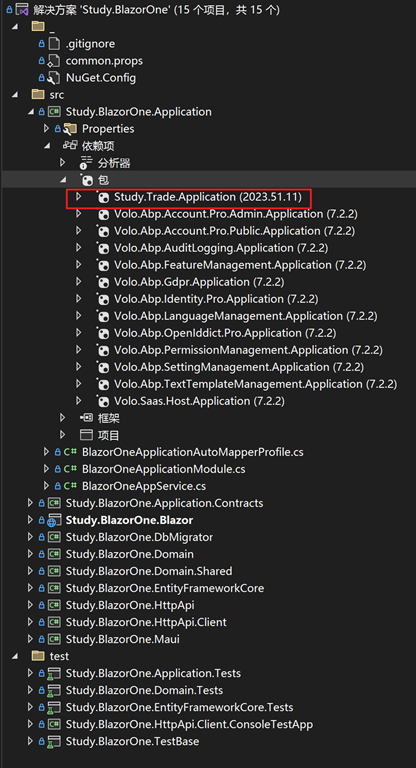Select the Study.BlazorOne.HttpApi.Client project
The width and height of the screenshot is (416, 768).
[x=146, y=623]
